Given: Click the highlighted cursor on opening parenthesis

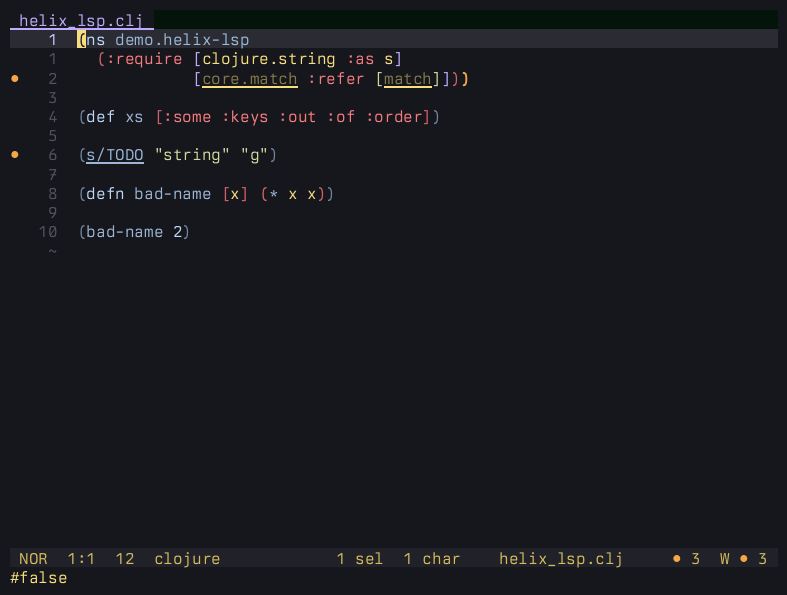Looking at the screenshot, I should click(81, 40).
